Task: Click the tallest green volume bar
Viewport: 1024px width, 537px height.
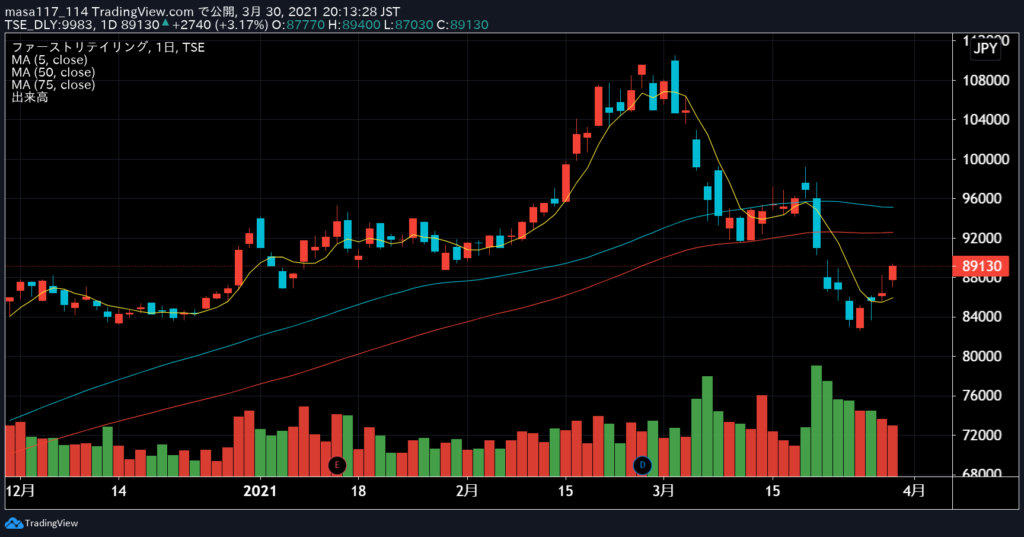Action: point(816,421)
